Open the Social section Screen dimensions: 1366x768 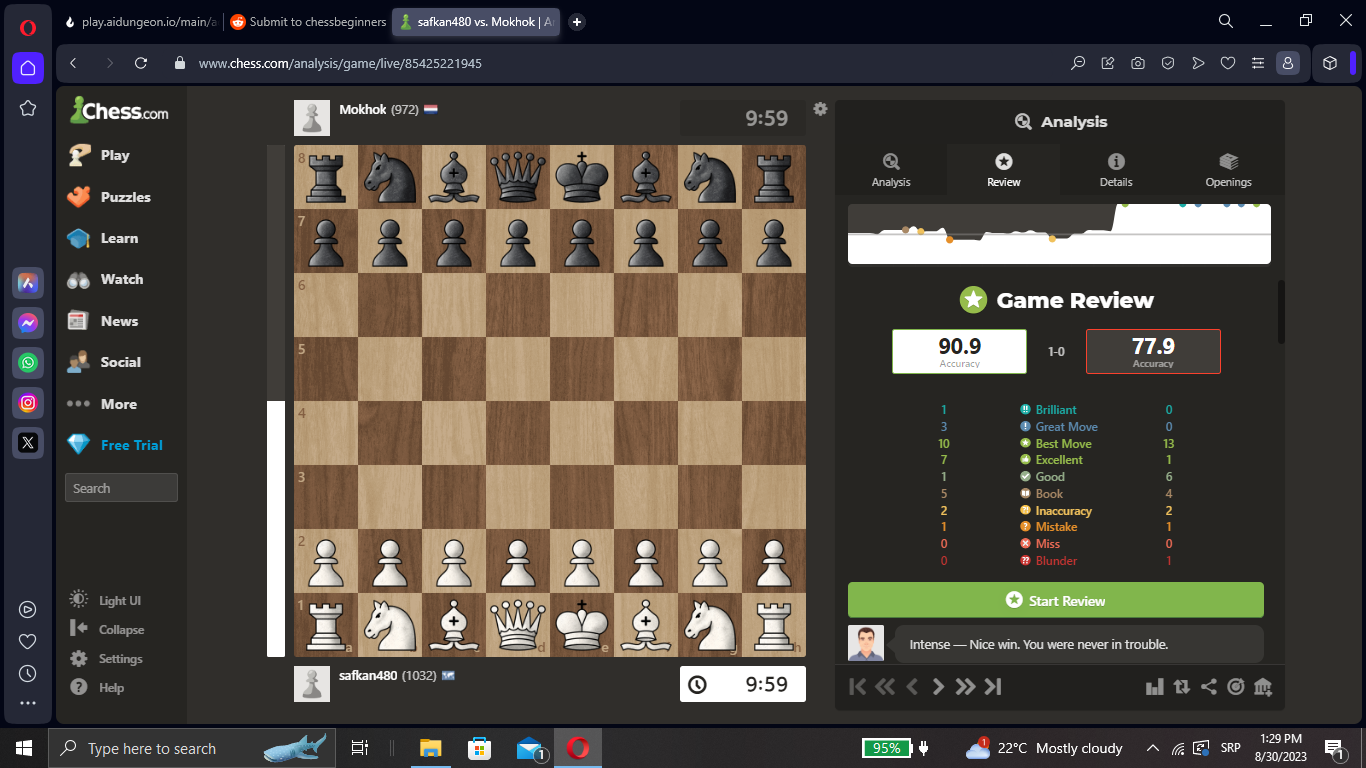coord(104,362)
